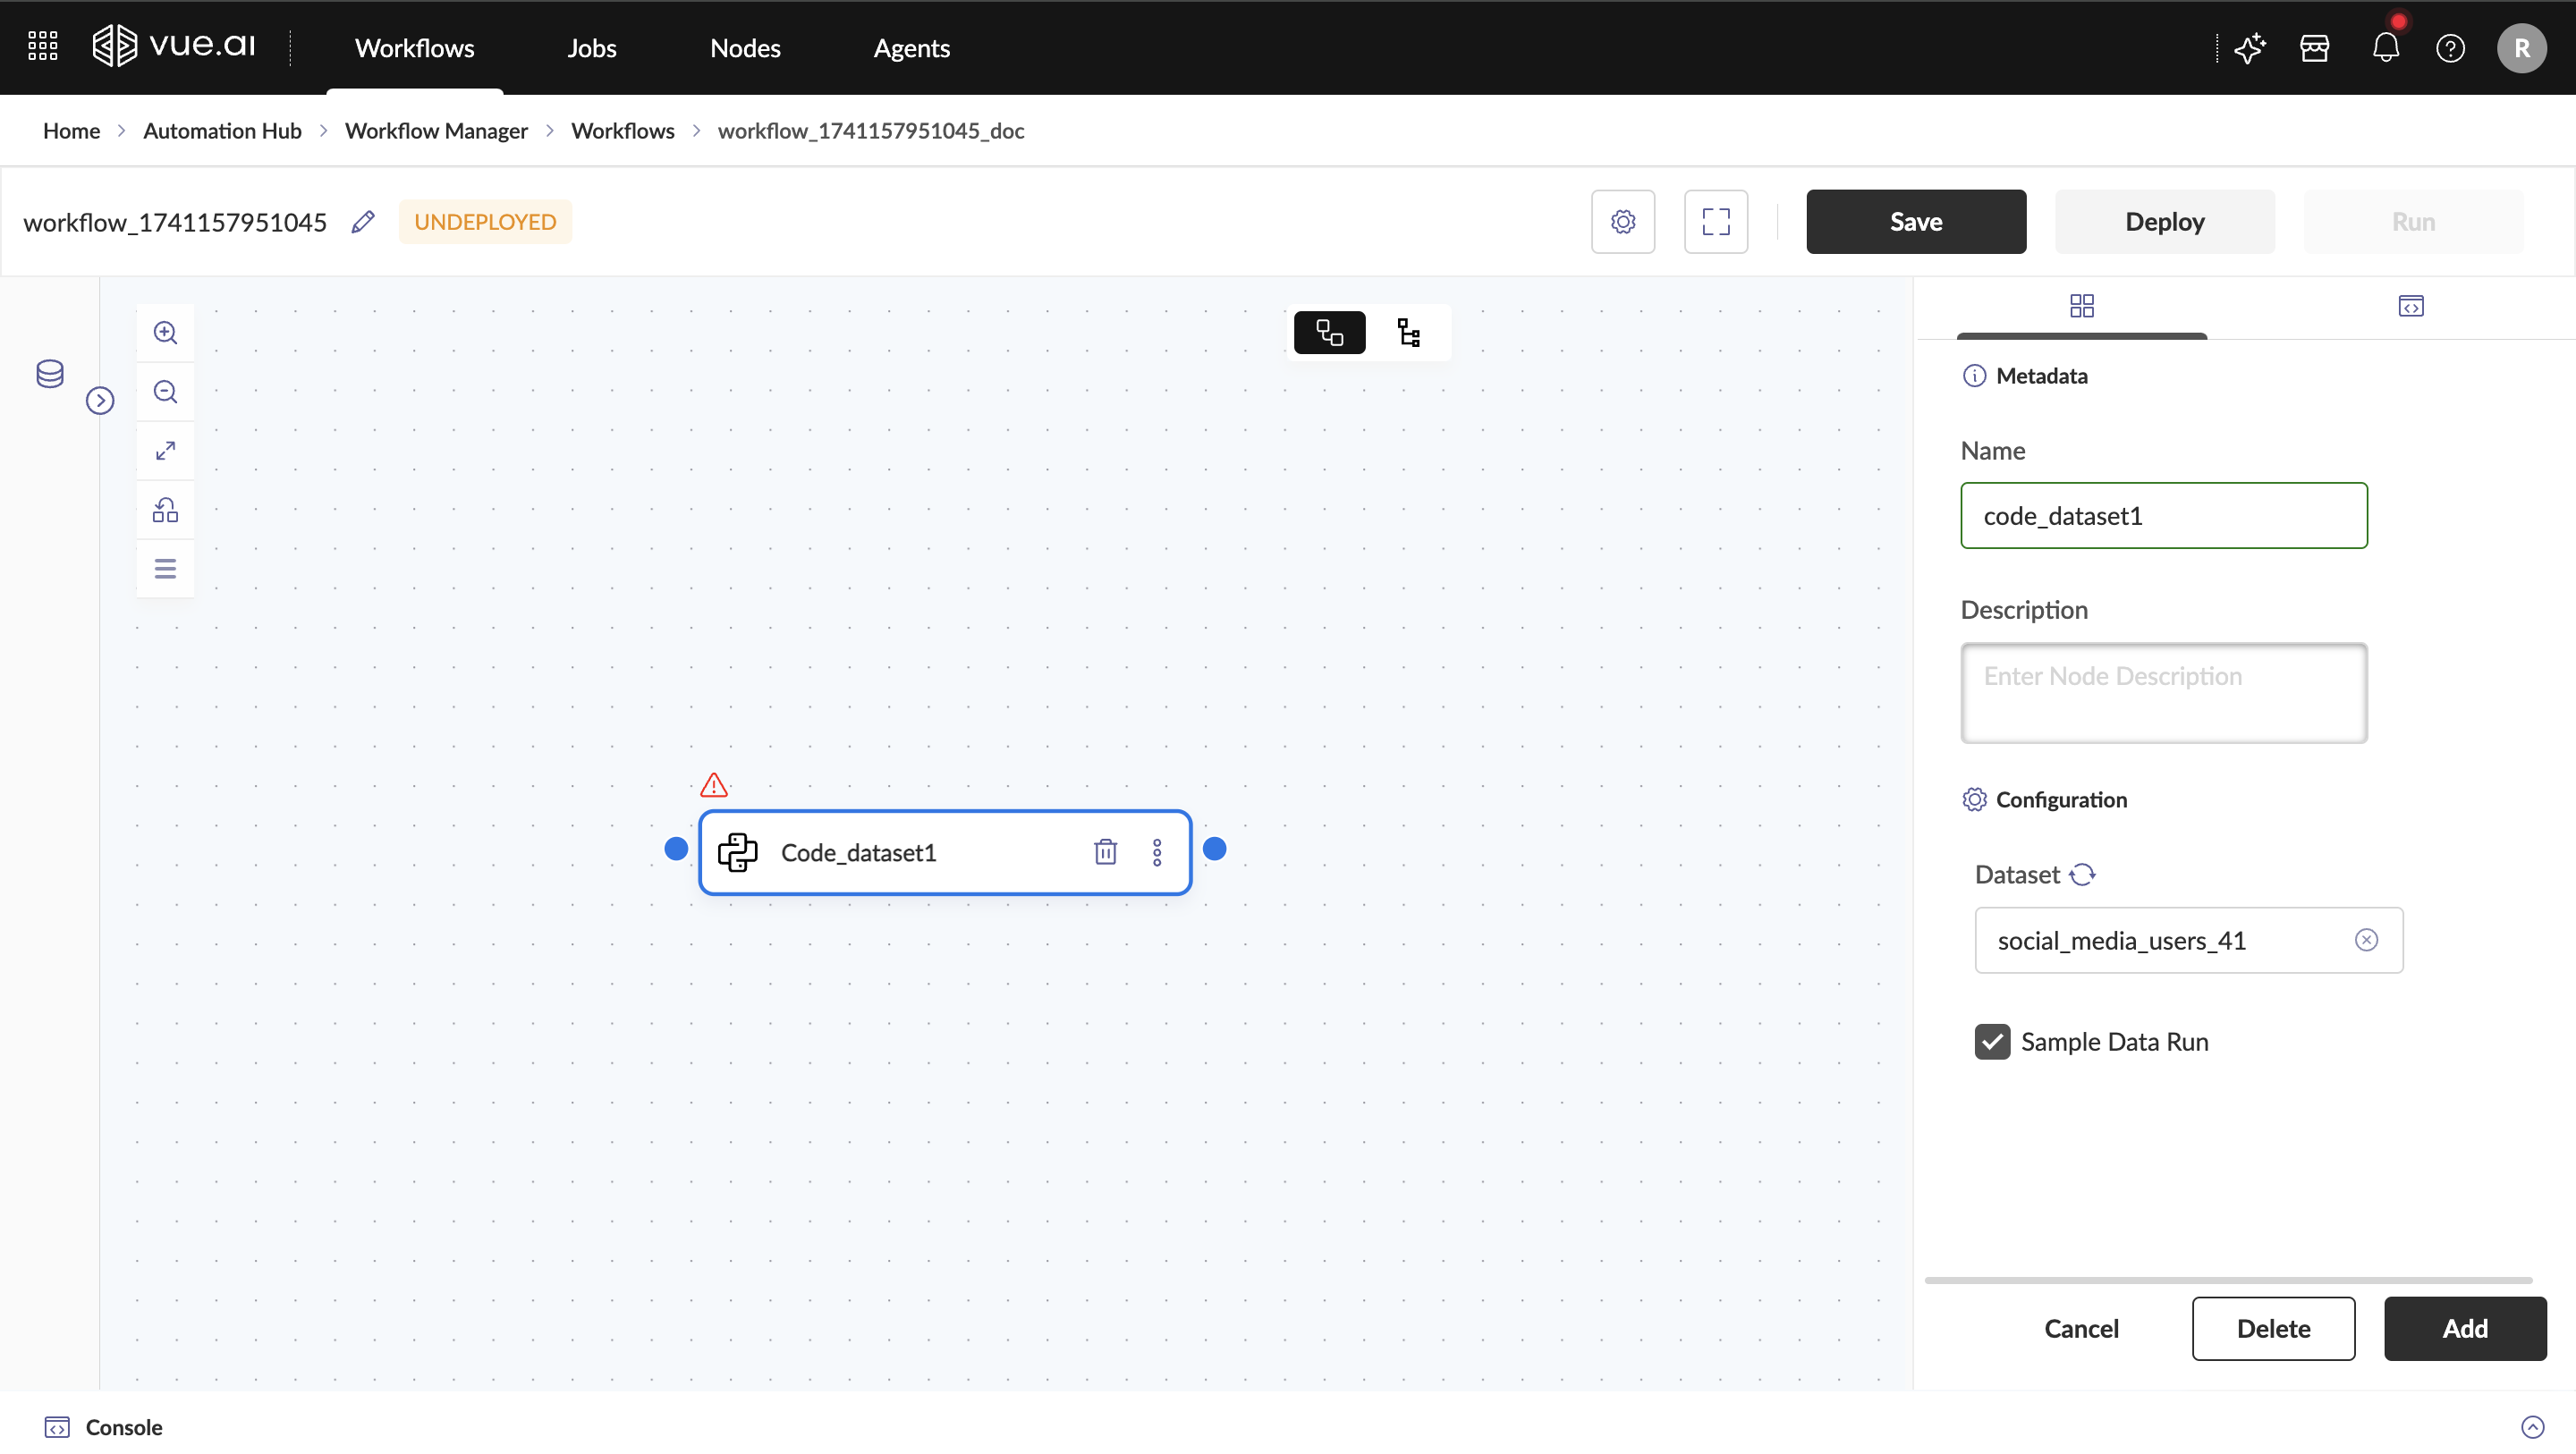Open the Jobs menu in top navigation
Image resolution: width=2576 pixels, height=1454 pixels.
coord(591,48)
